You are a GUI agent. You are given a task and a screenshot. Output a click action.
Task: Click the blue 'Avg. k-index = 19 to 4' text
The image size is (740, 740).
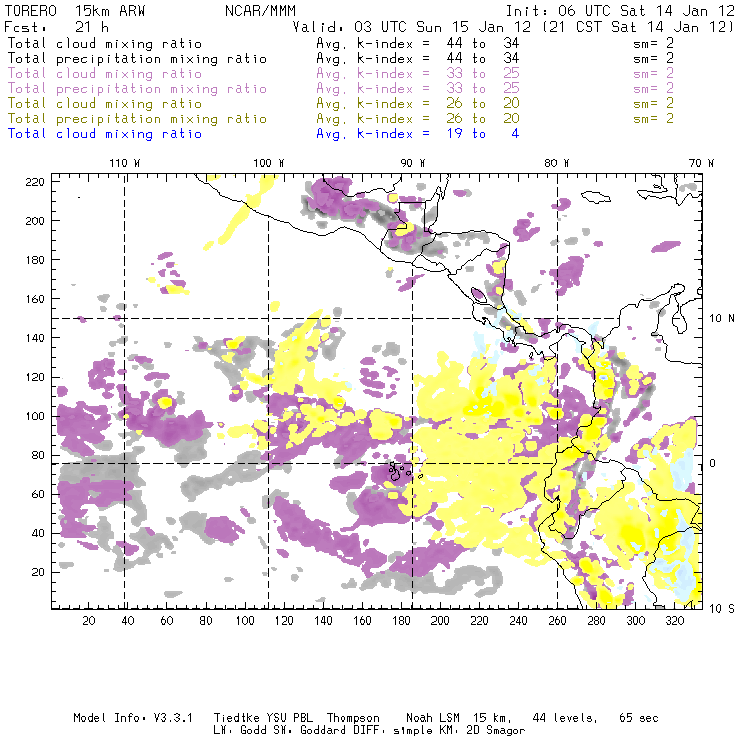click(418, 134)
